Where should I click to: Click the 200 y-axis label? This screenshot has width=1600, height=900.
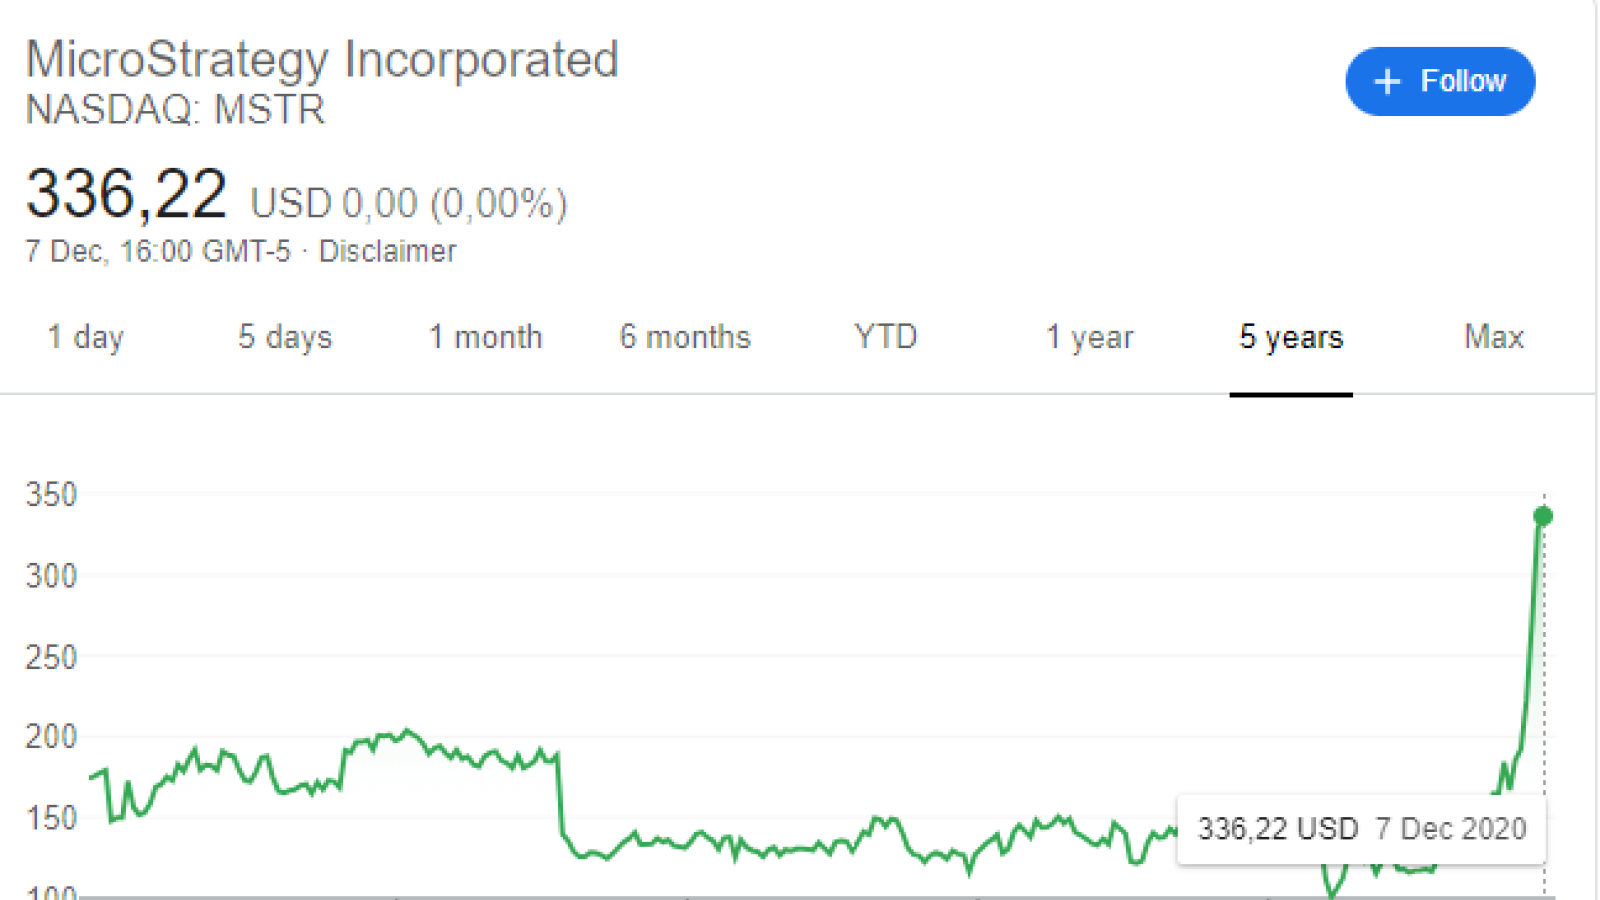(51, 737)
